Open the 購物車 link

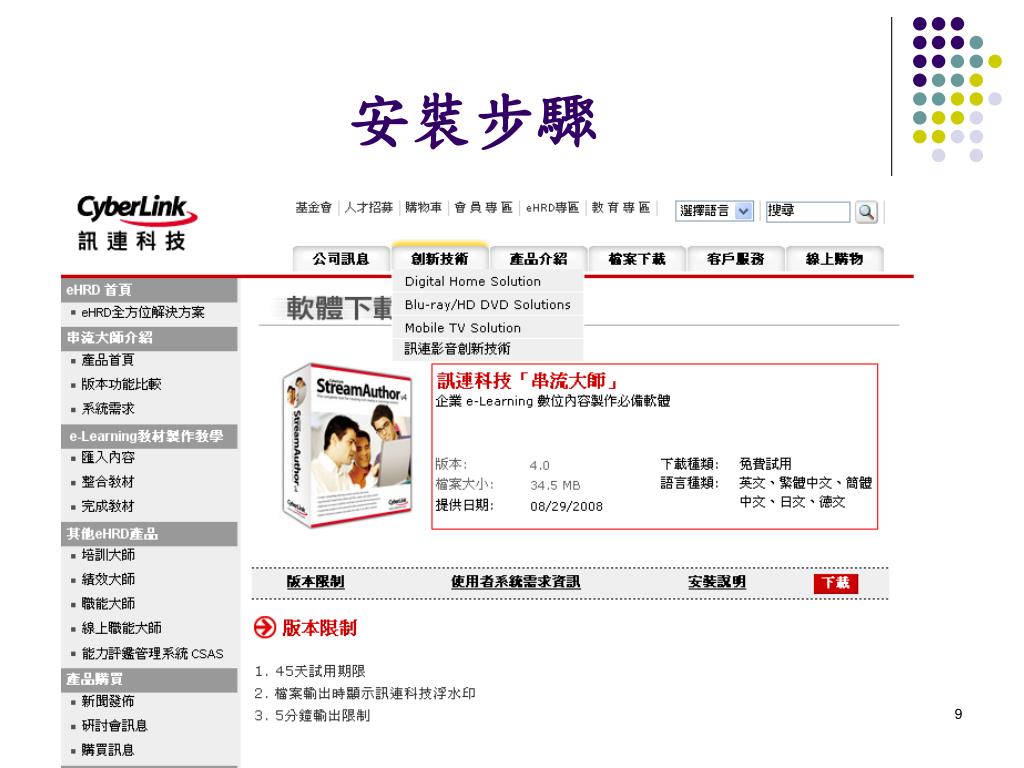click(x=423, y=208)
